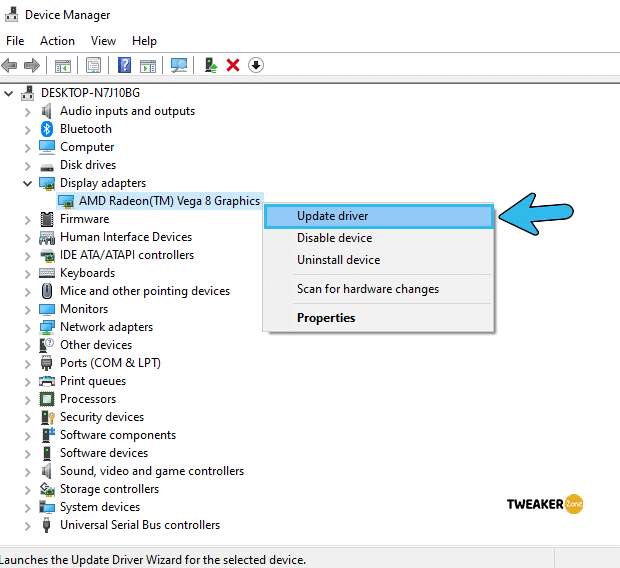Select AMD Radeon(TM) Vega 8 Graphics device
Screen dimensions: 620x568
(x=169, y=201)
